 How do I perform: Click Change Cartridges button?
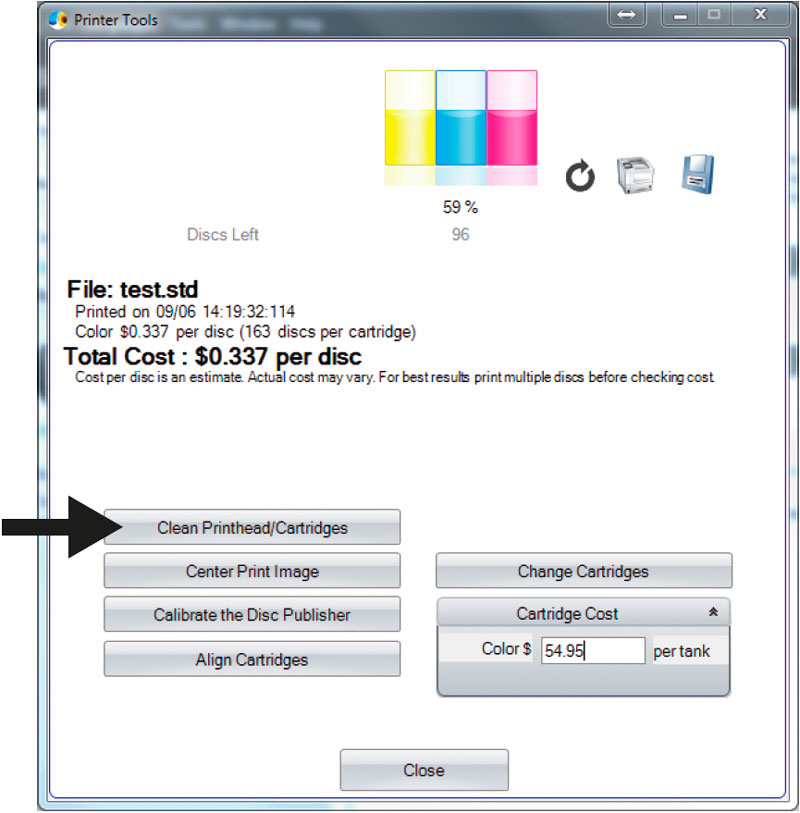pyautogui.click(x=584, y=571)
